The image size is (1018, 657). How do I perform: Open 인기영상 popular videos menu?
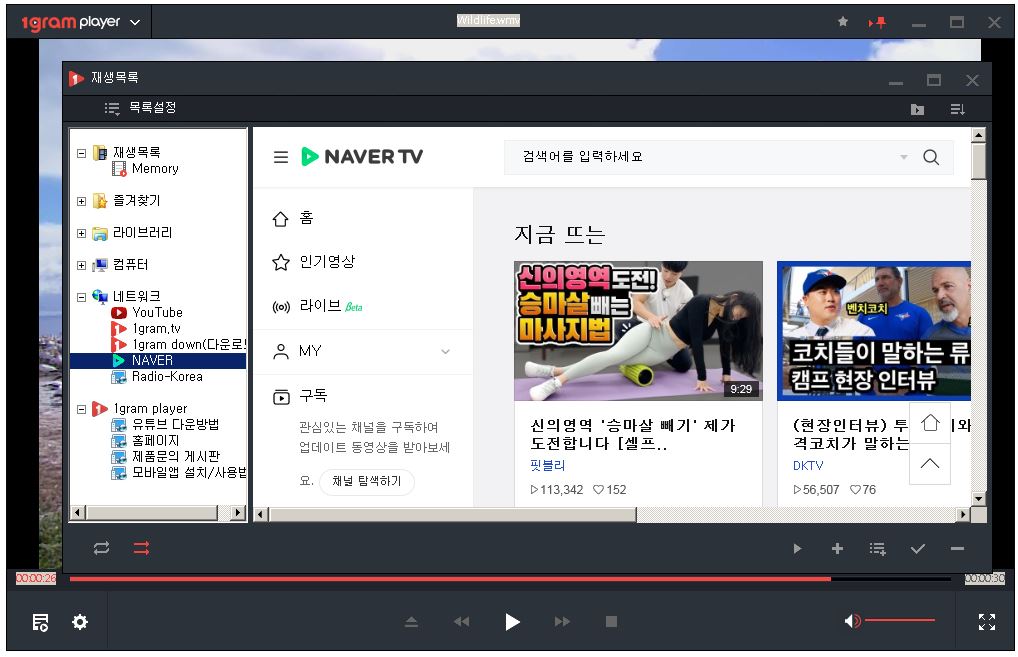click(x=314, y=262)
